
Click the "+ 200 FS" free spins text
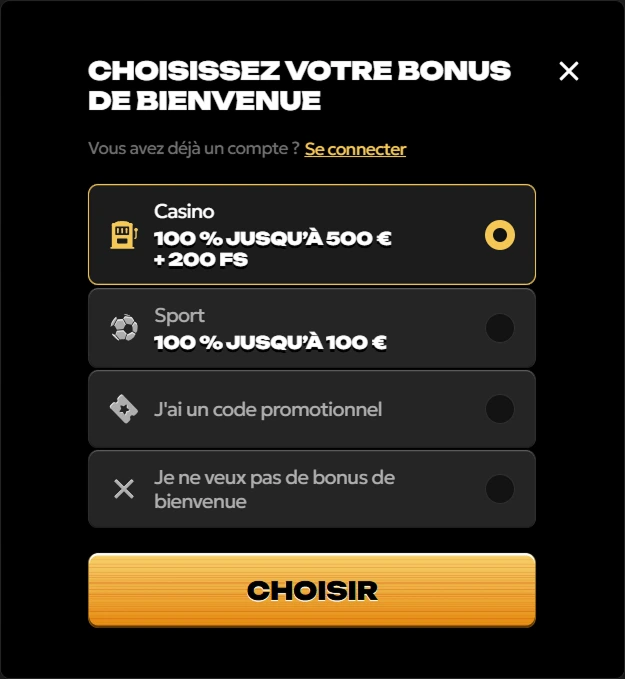click(x=201, y=259)
